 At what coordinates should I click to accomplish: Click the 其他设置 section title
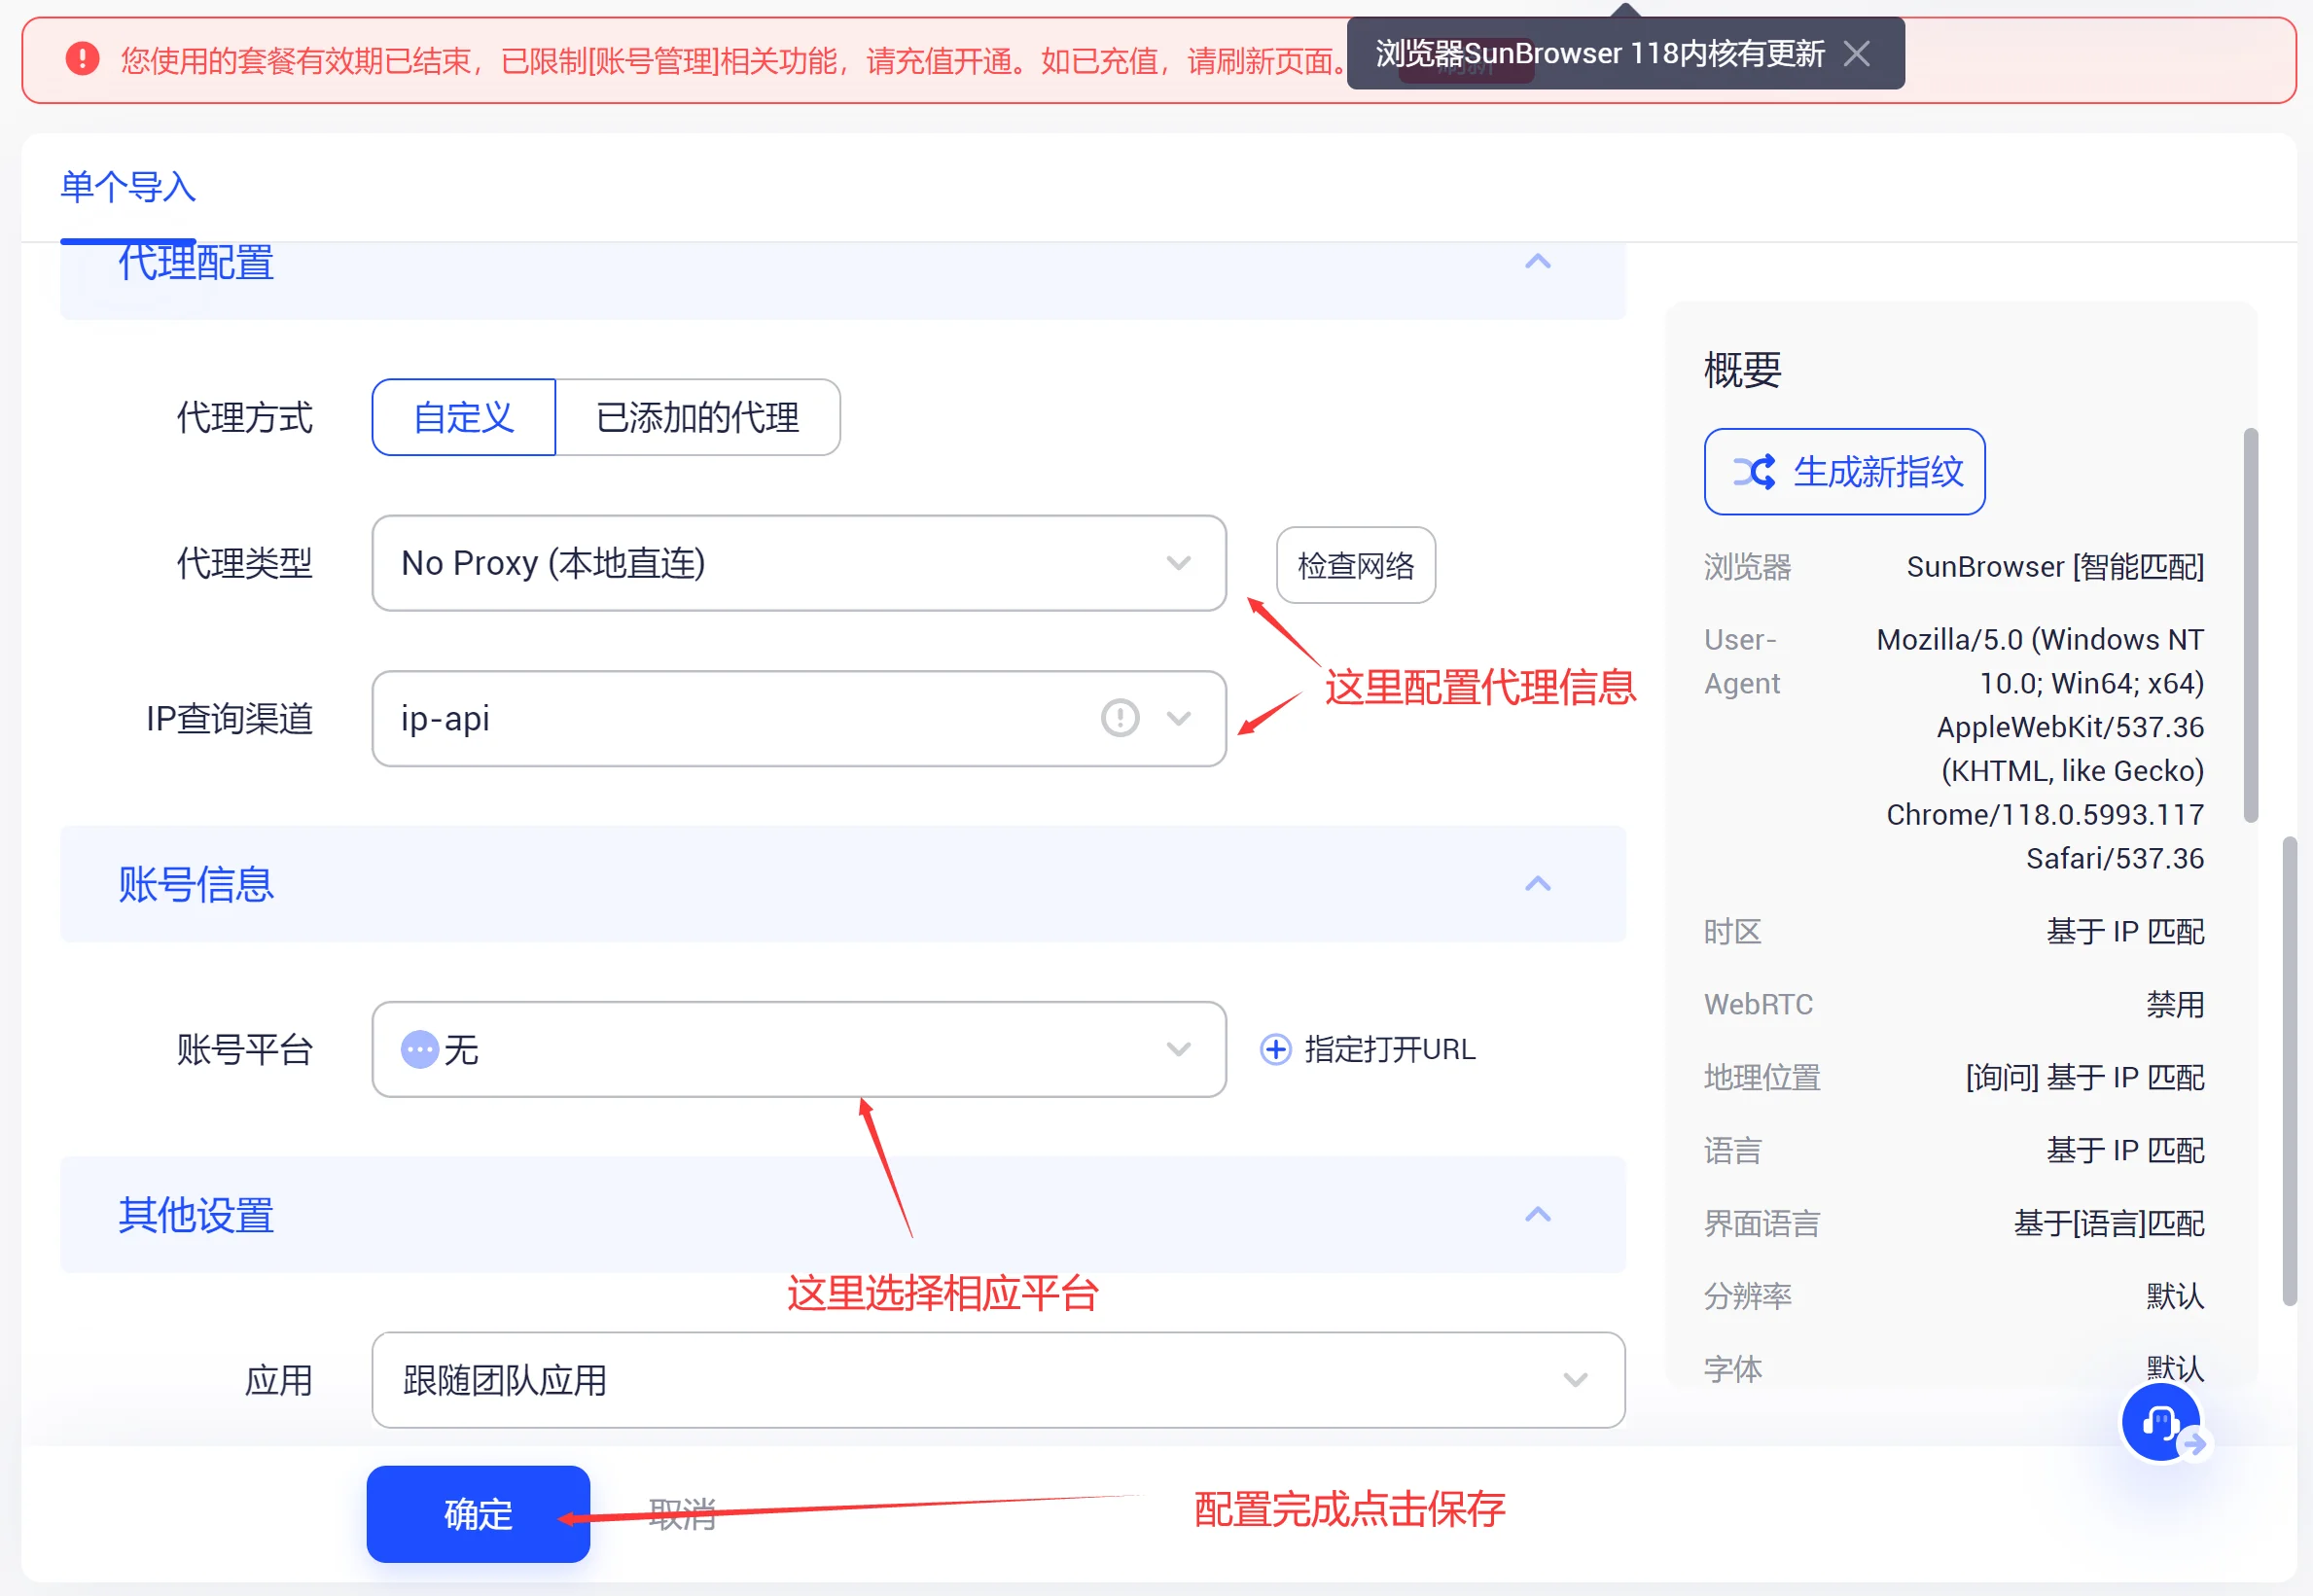pyautogui.click(x=196, y=1215)
